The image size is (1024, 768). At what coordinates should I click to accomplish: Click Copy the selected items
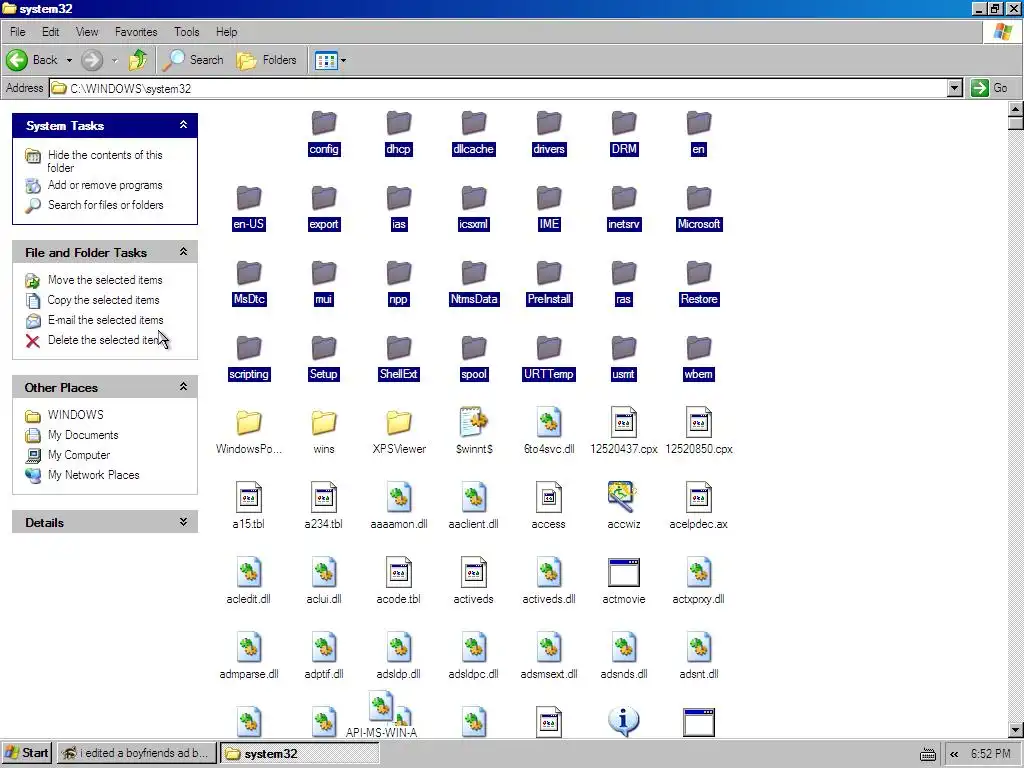point(103,300)
